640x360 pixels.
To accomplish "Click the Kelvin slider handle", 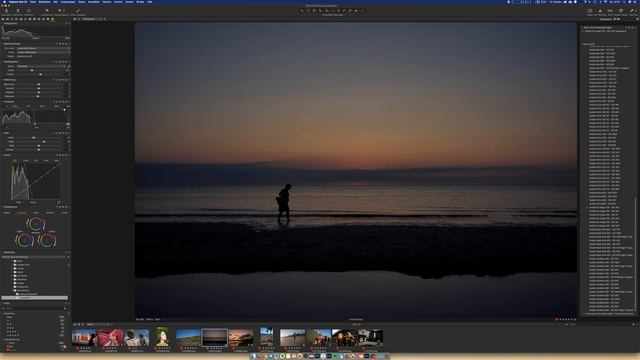I will coord(32,70).
